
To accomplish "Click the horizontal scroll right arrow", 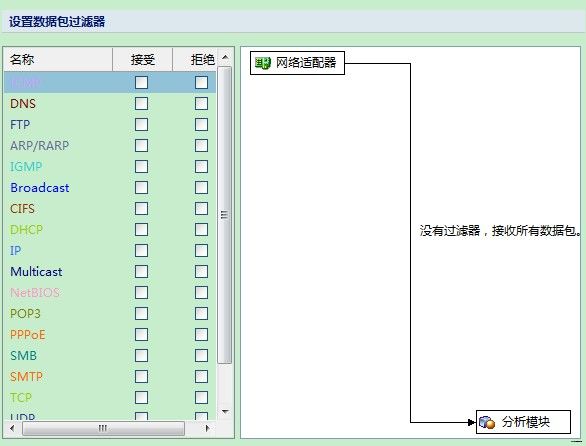I will (x=207, y=428).
